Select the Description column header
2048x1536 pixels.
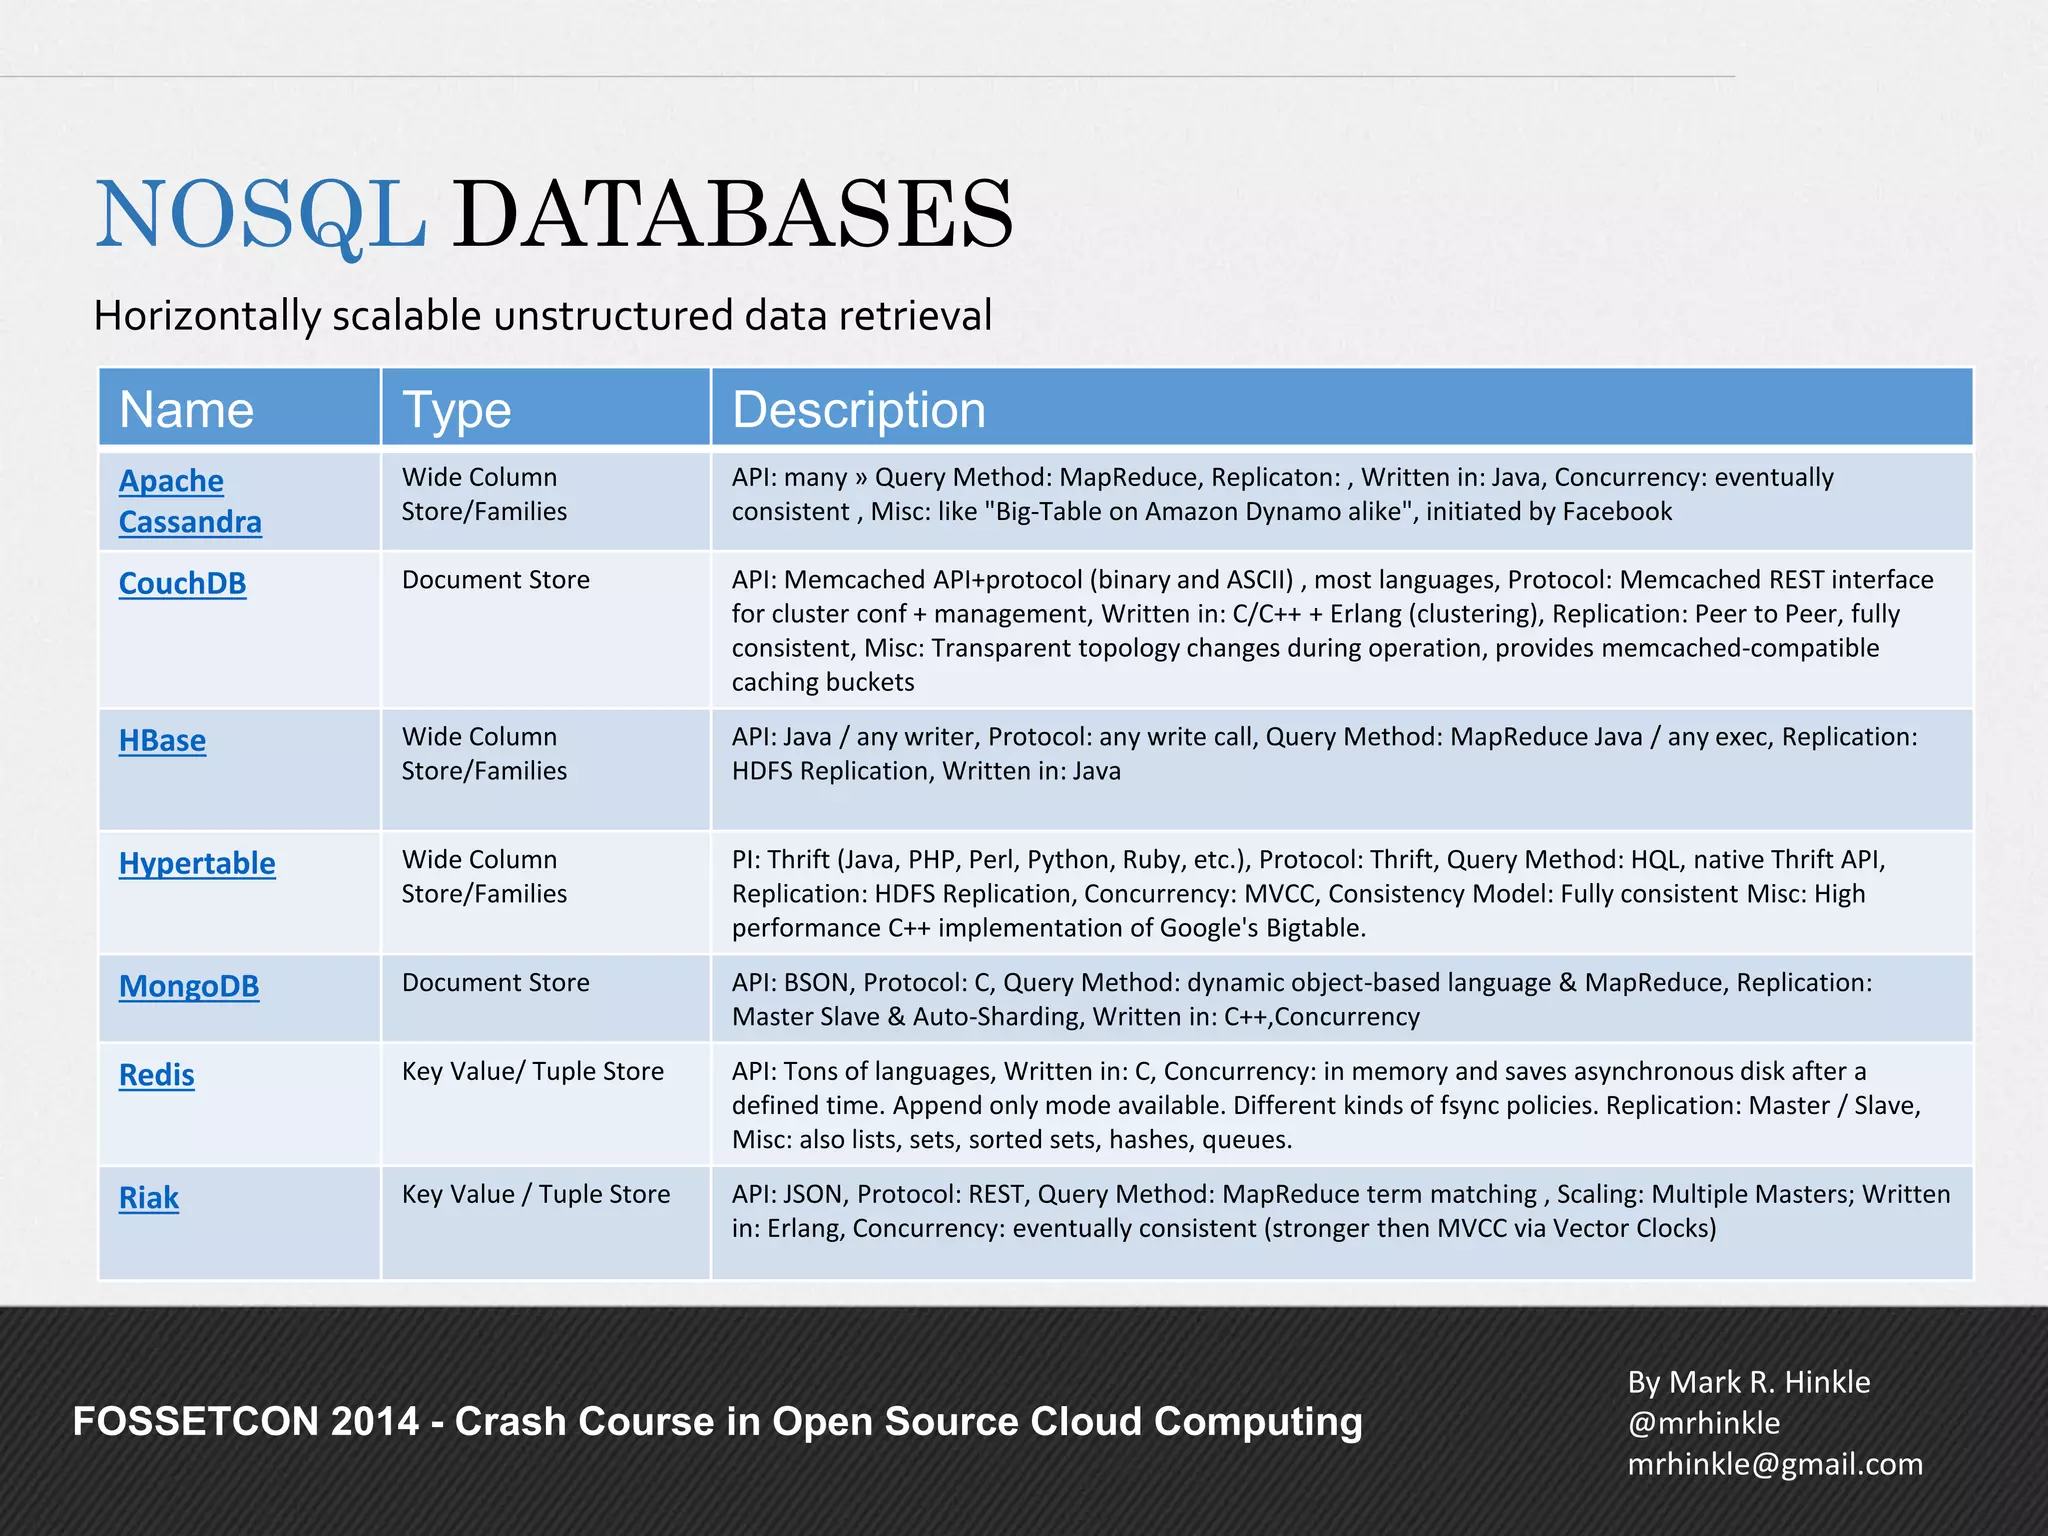click(1342, 408)
